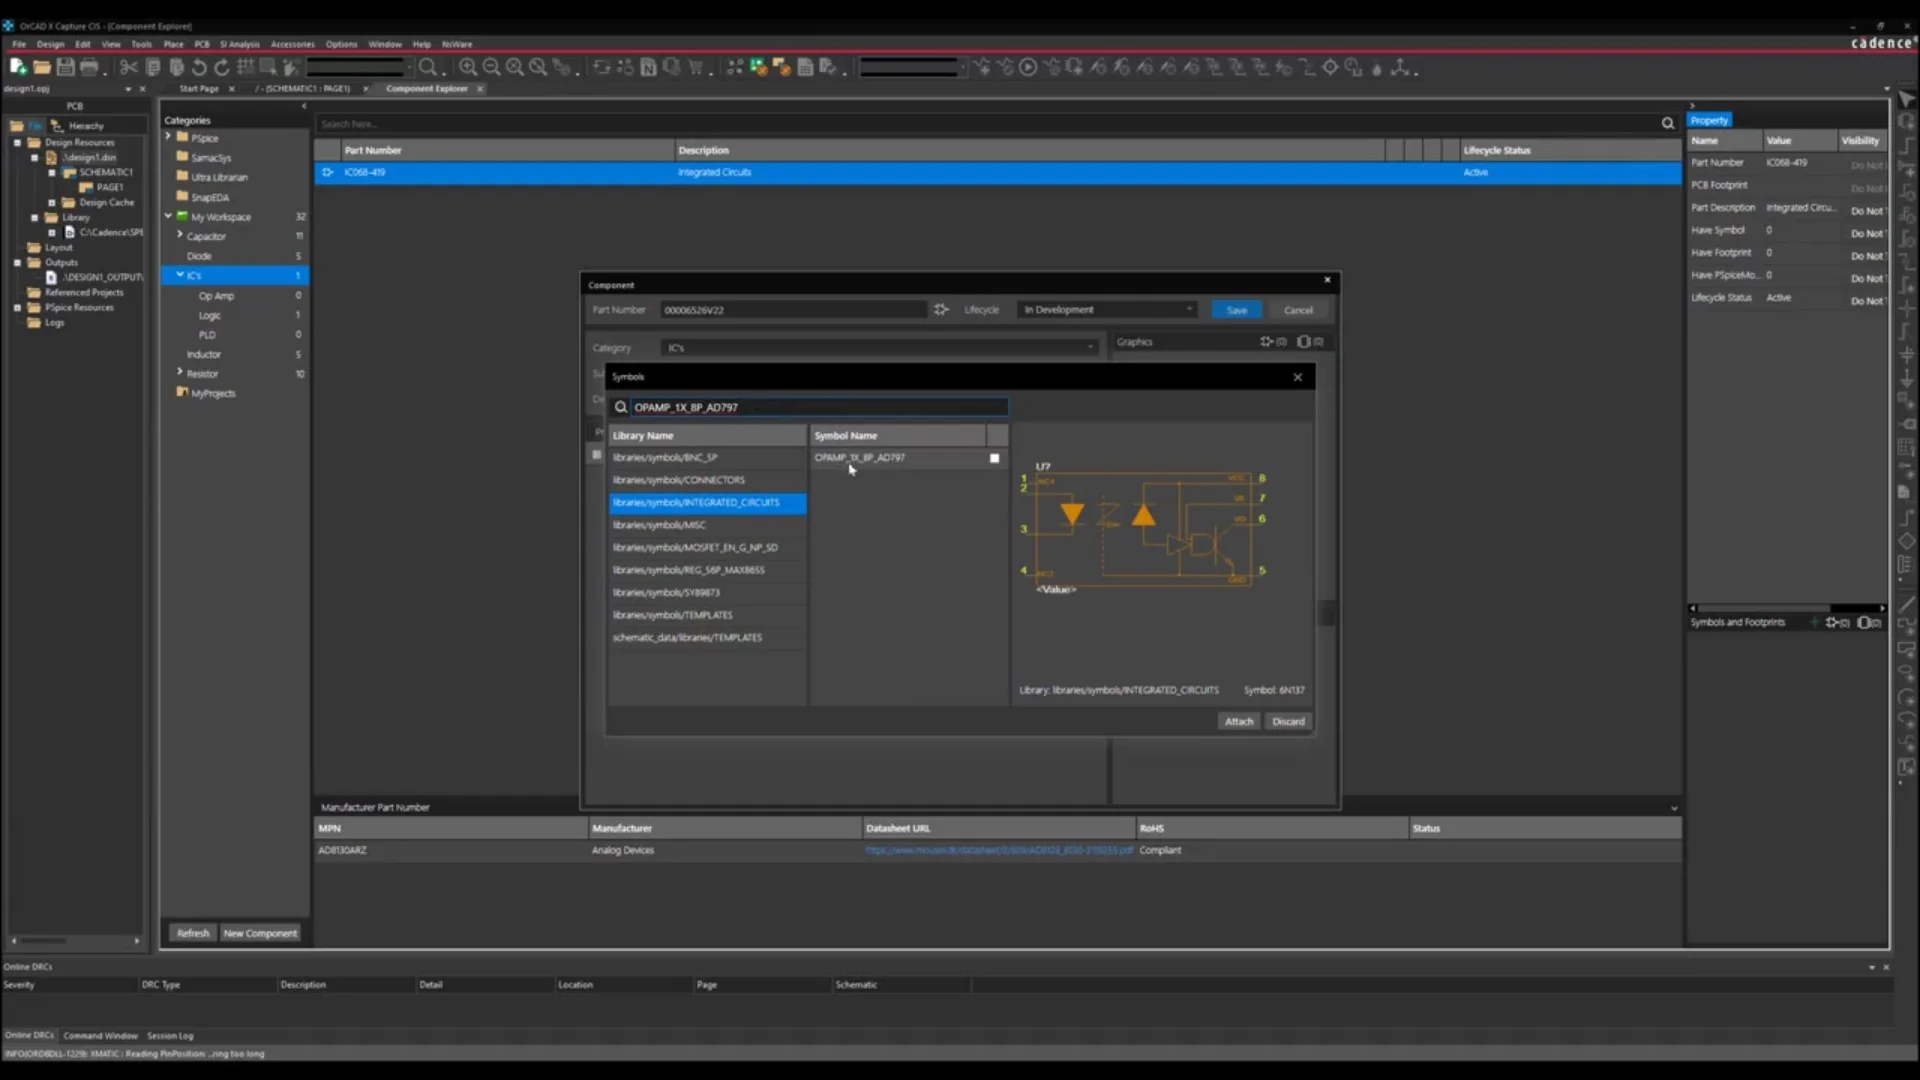Viewport: 1920px width, 1080px height.
Task: Switch to the Command Window tab
Action: point(101,1035)
